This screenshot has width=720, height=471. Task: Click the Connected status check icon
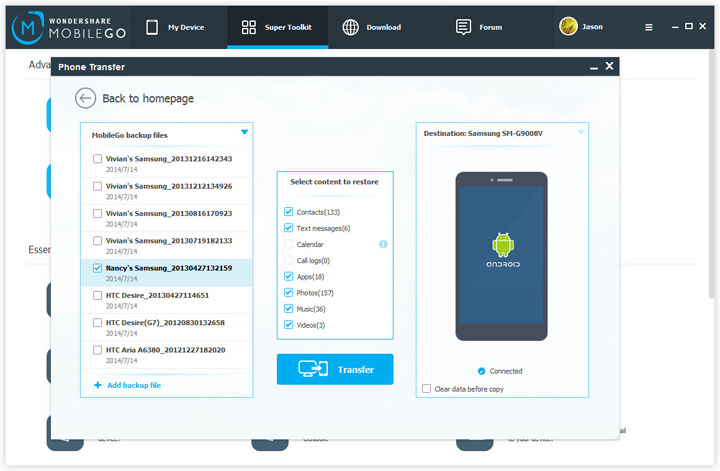(x=481, y=371)
